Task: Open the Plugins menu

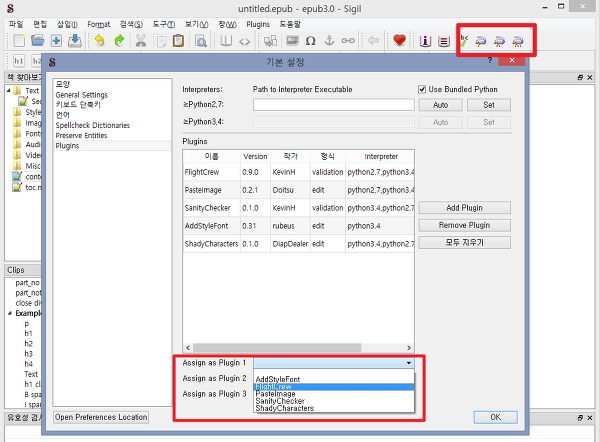Action: pos(258,24)
